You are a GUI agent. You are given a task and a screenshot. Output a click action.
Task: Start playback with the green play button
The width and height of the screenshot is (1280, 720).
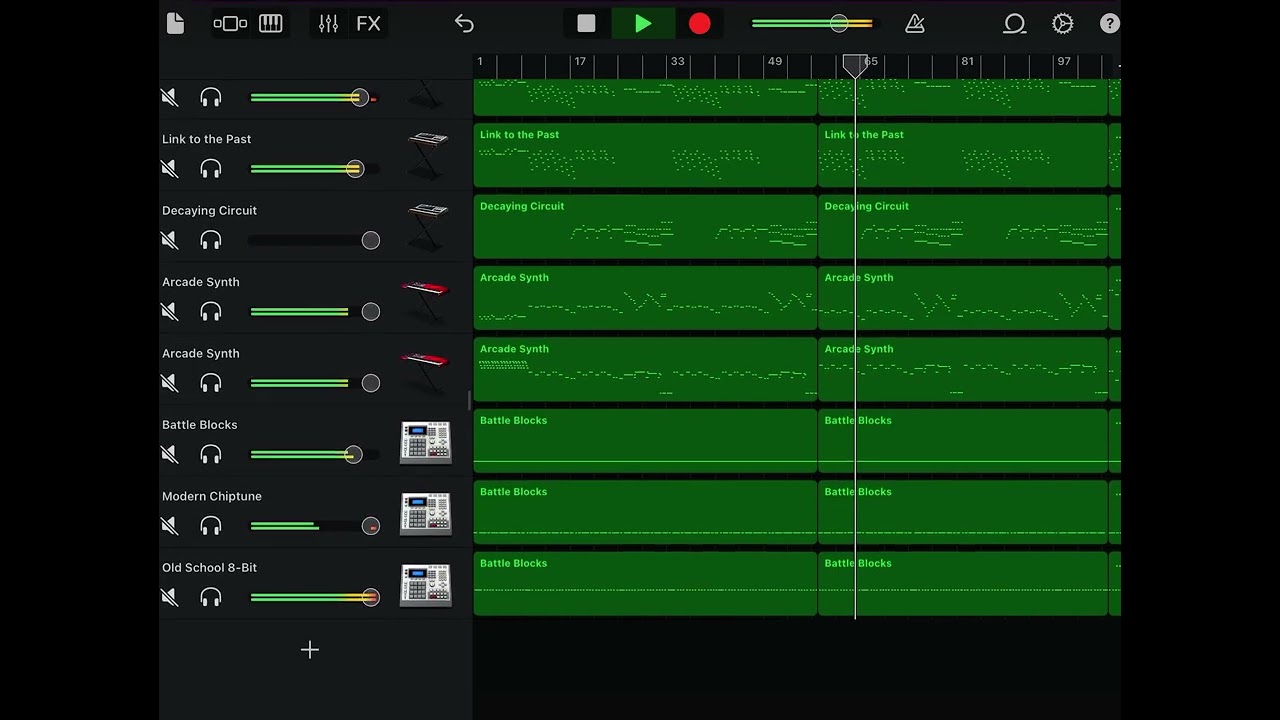pyautogui.click(x=643, y=23)
